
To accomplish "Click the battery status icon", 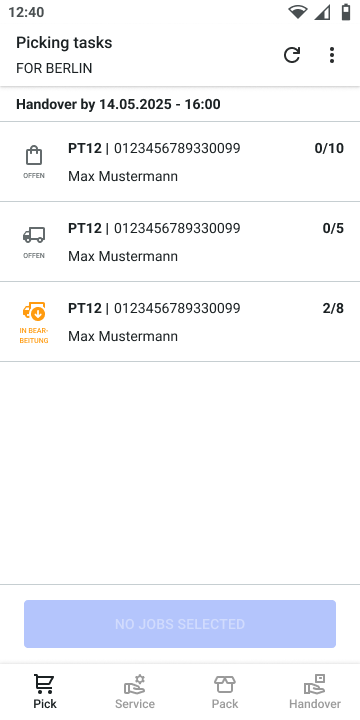I will click(x=346, y=12).
